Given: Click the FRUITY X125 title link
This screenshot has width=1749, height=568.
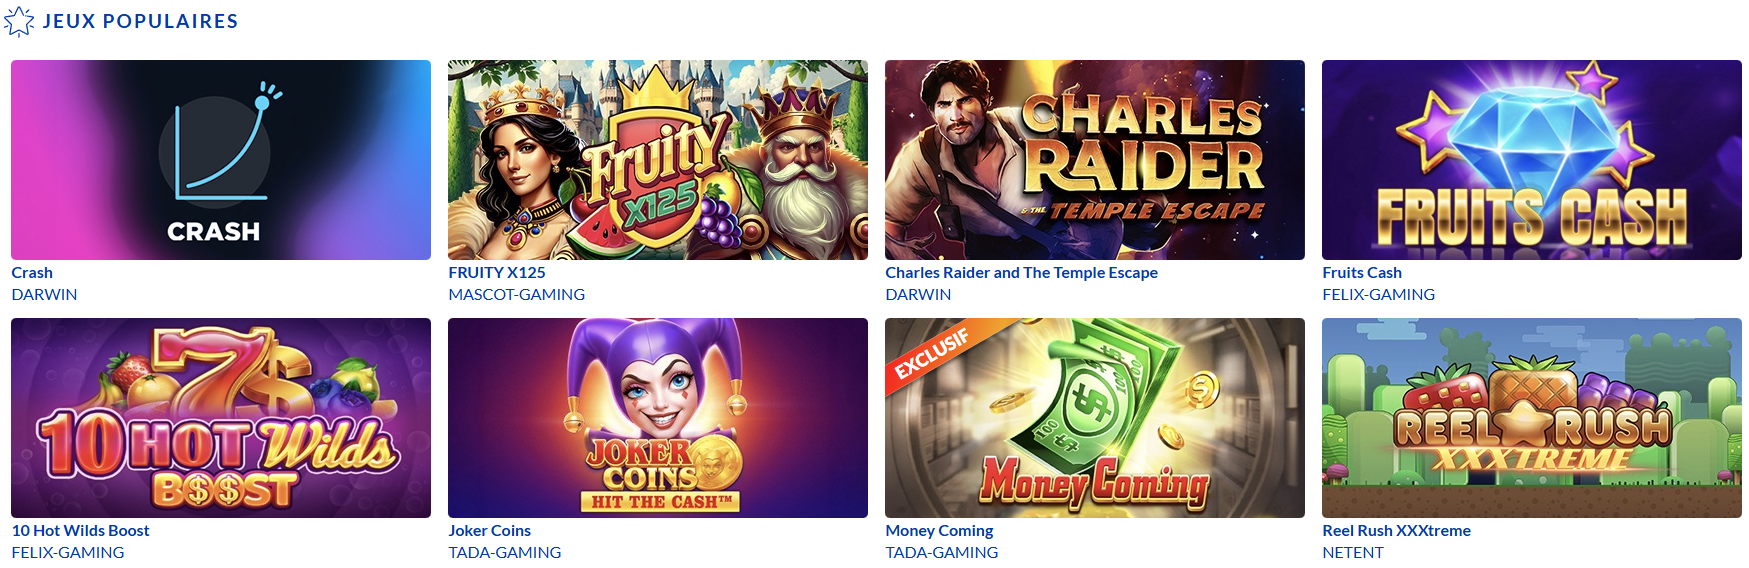Looking at the screenshot, I should tap(497, 272).
